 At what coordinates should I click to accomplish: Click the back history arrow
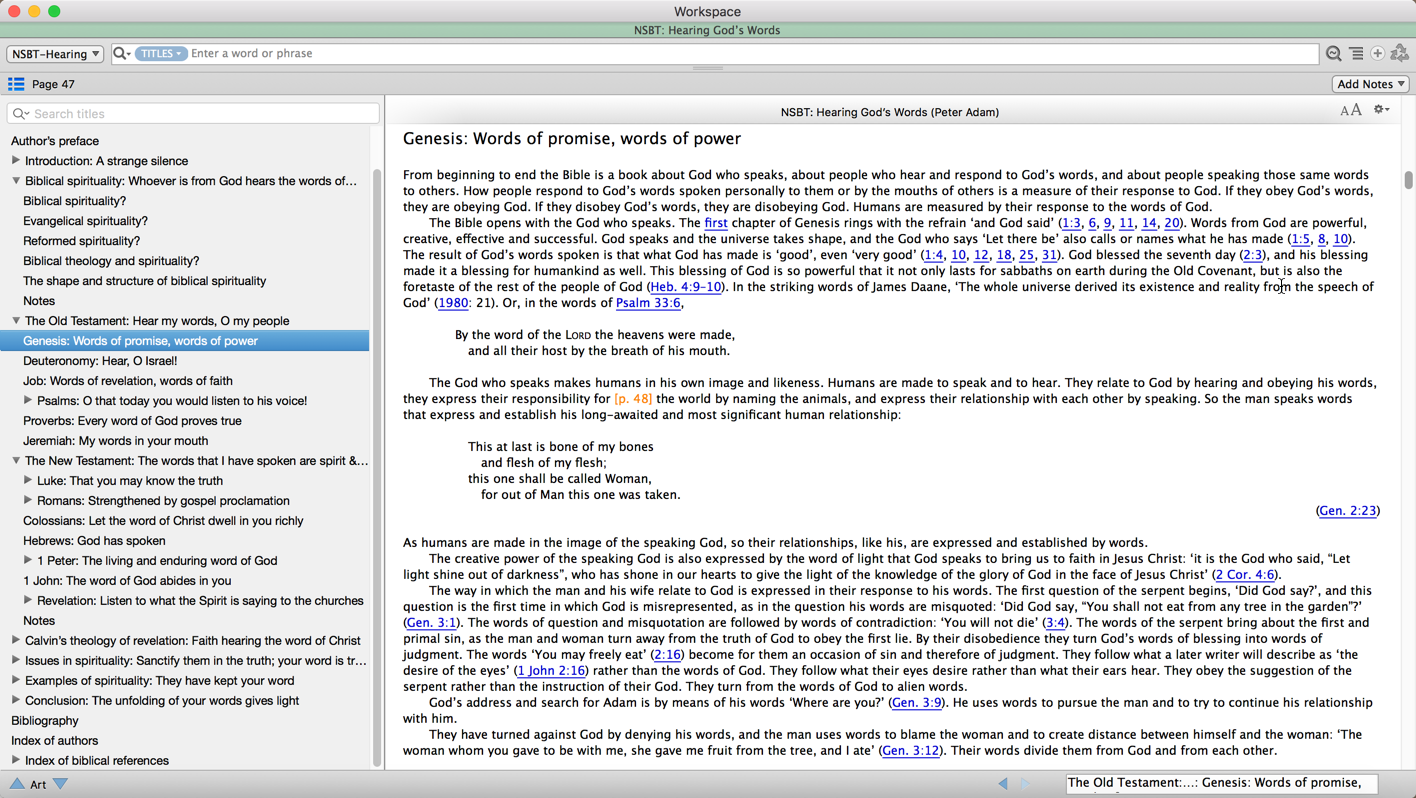pyautogui.click(x=1003, y=784)
